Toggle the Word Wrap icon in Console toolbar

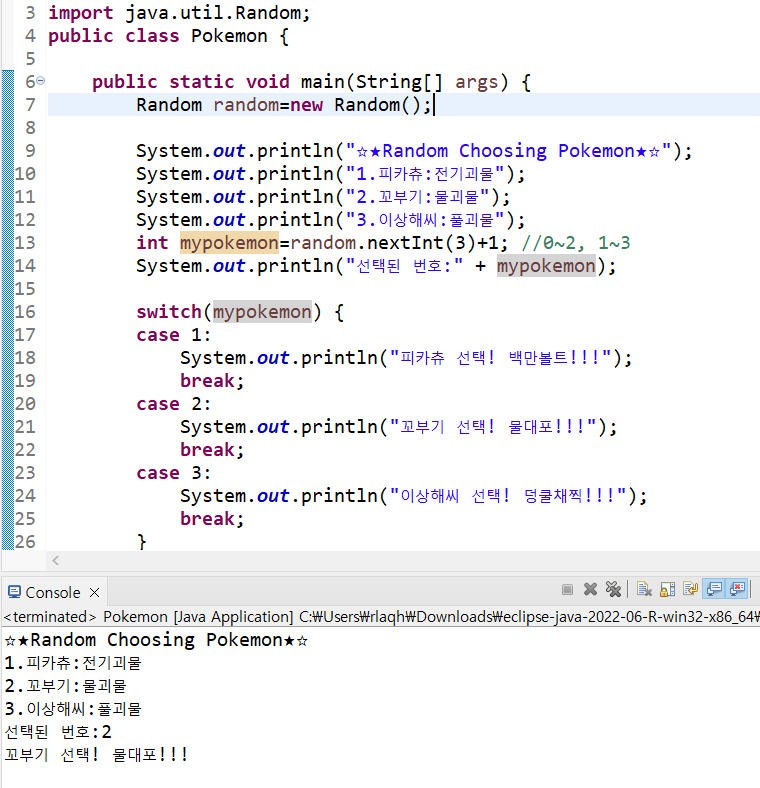(691, 589)
